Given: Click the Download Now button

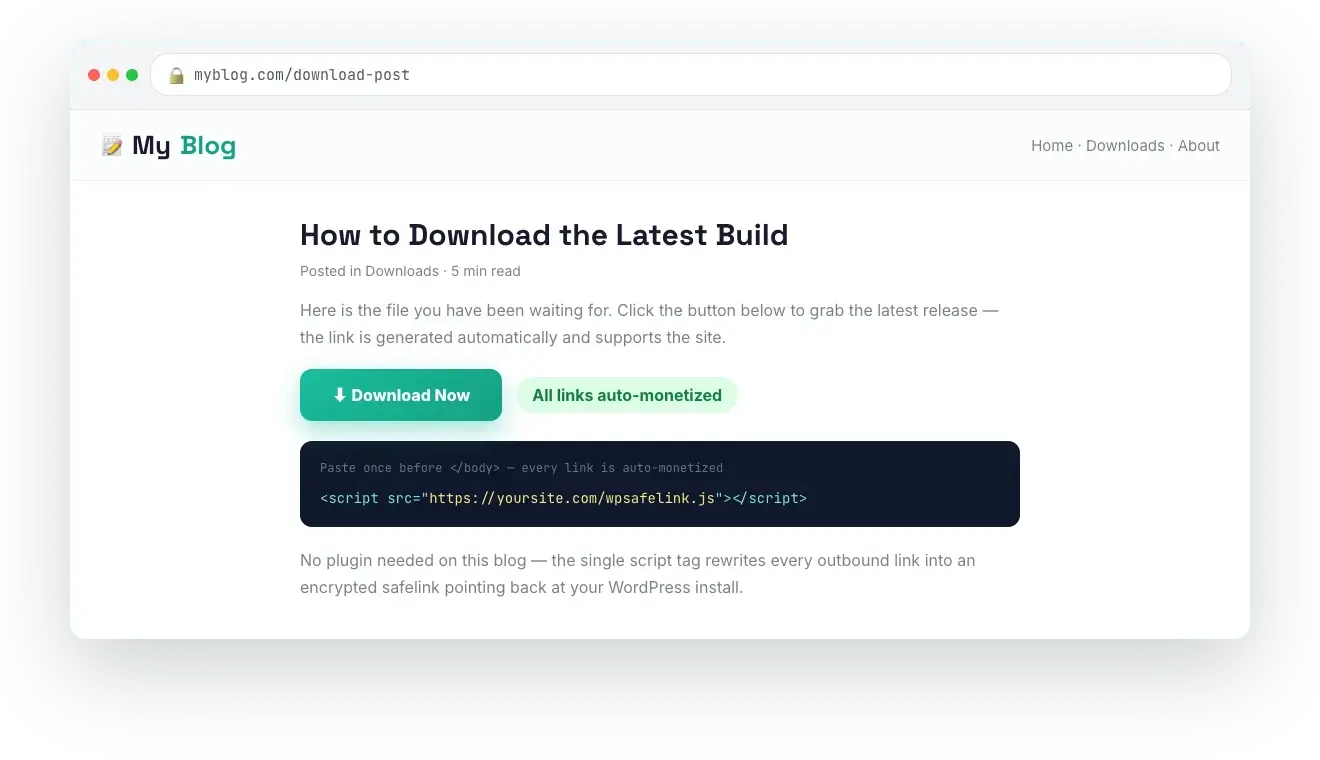Looking at the screenshot, I should [x=401, y=395].
